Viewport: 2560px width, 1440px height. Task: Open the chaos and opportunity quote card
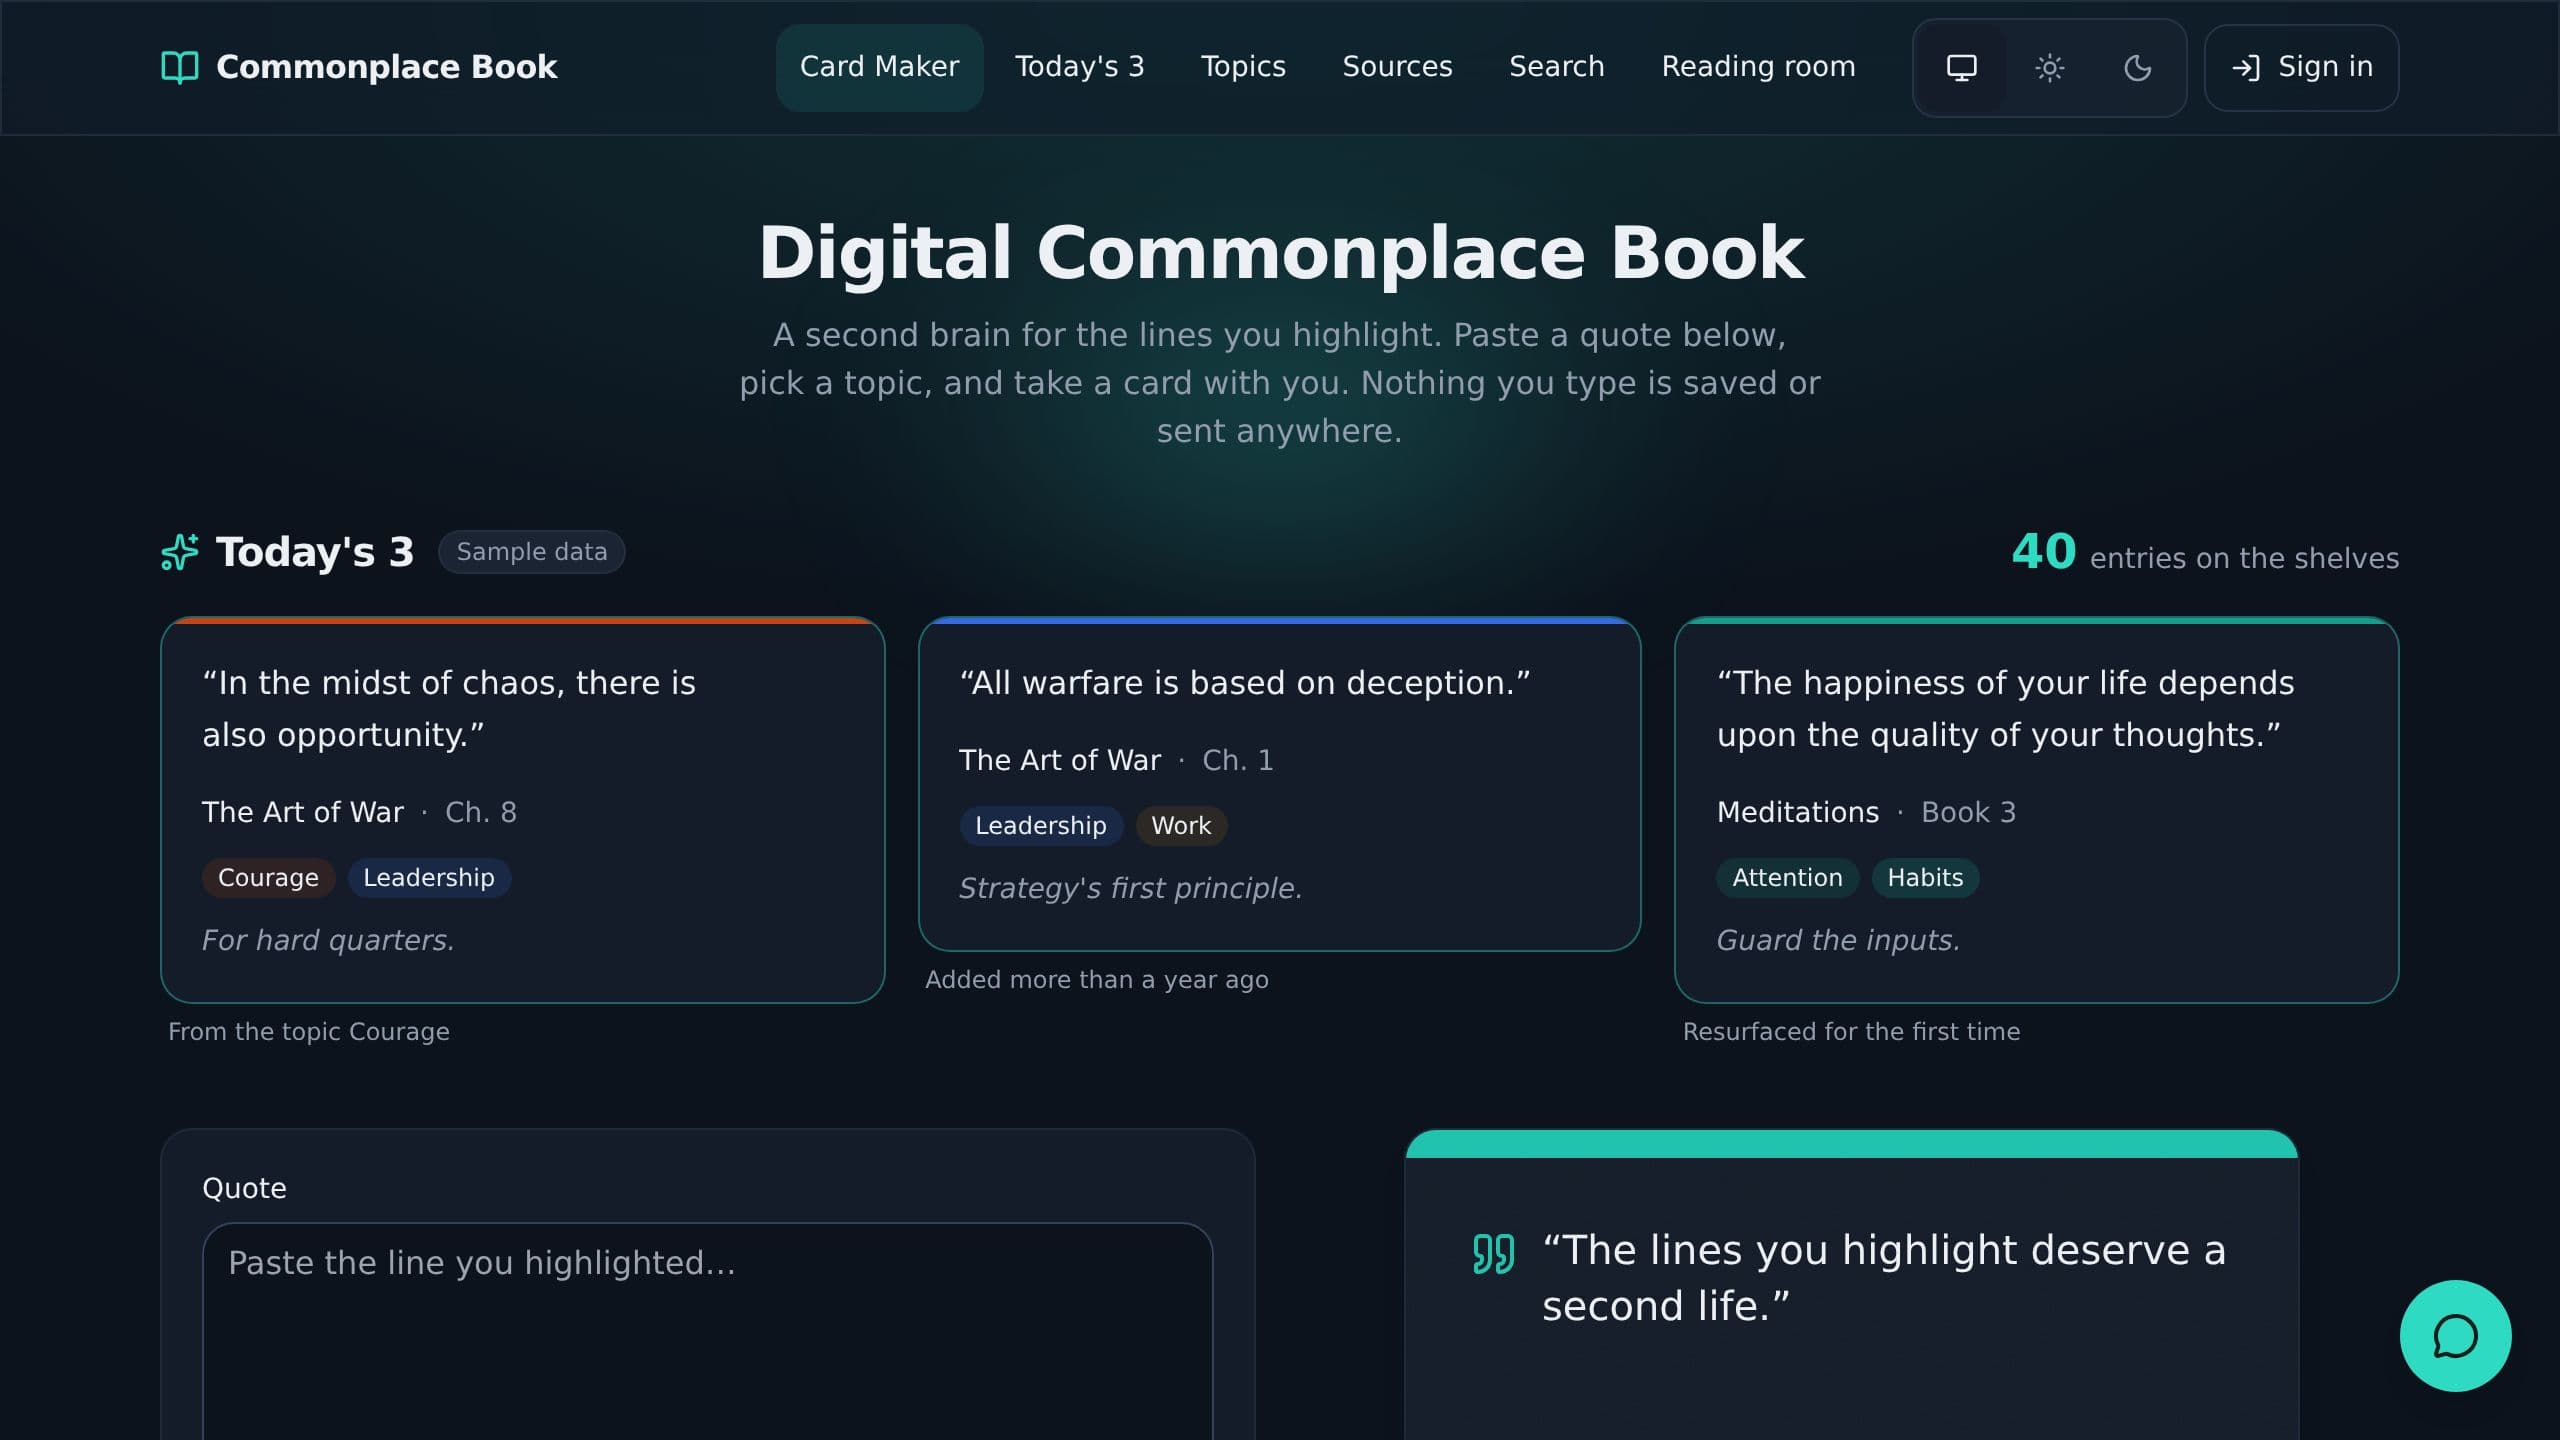coord(523,810)
